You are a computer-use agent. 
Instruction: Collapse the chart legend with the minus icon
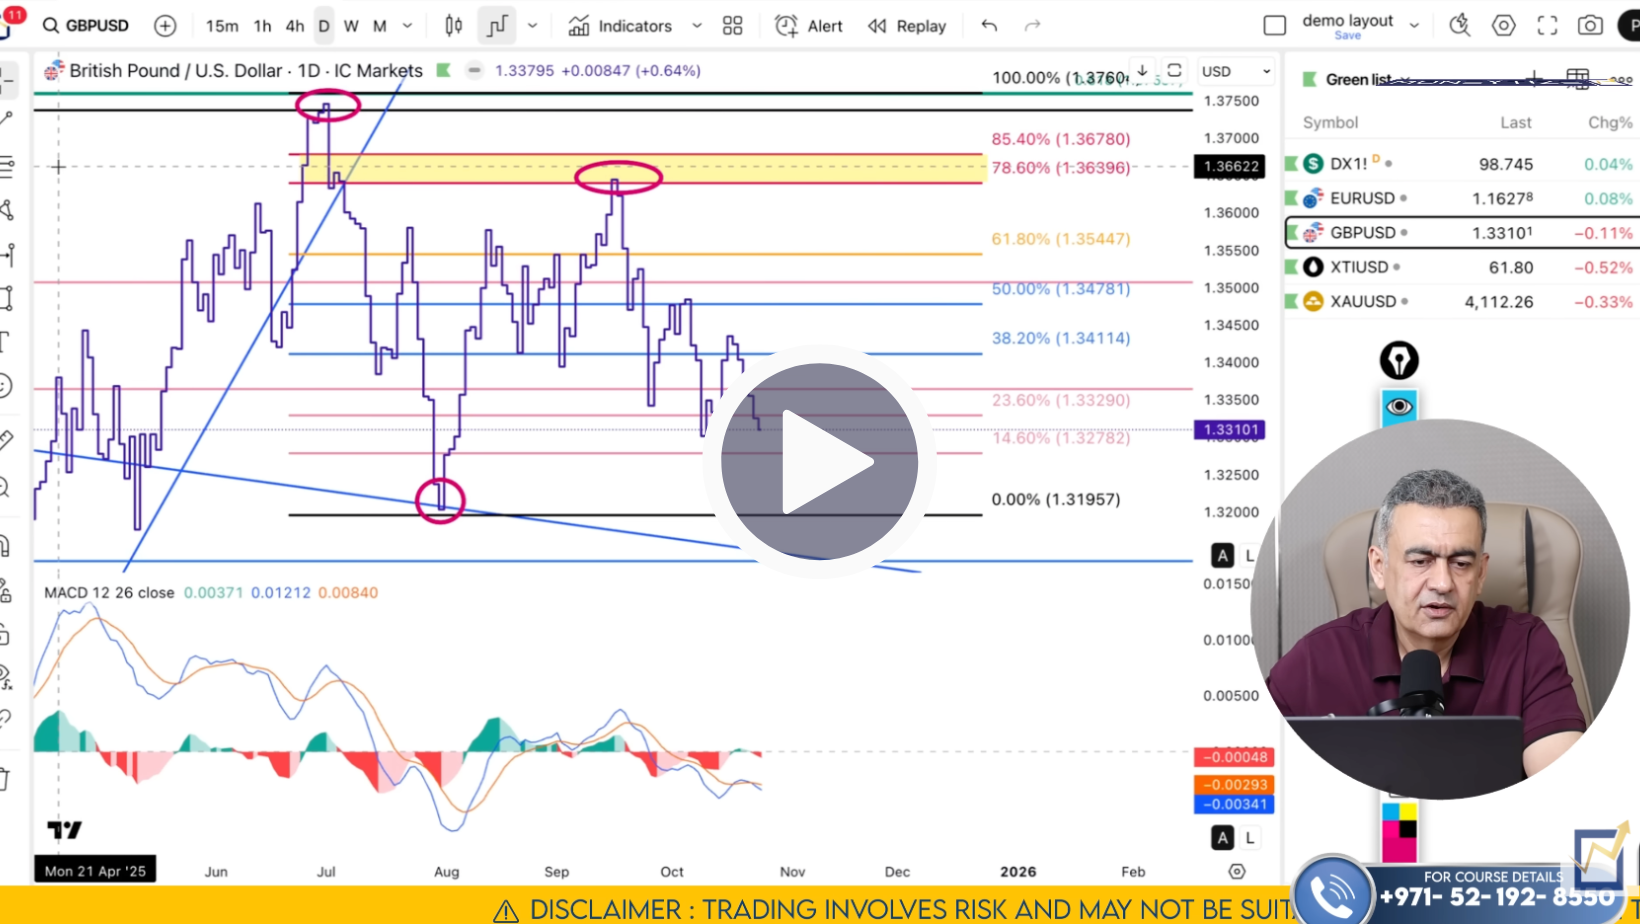coord(474,70)
